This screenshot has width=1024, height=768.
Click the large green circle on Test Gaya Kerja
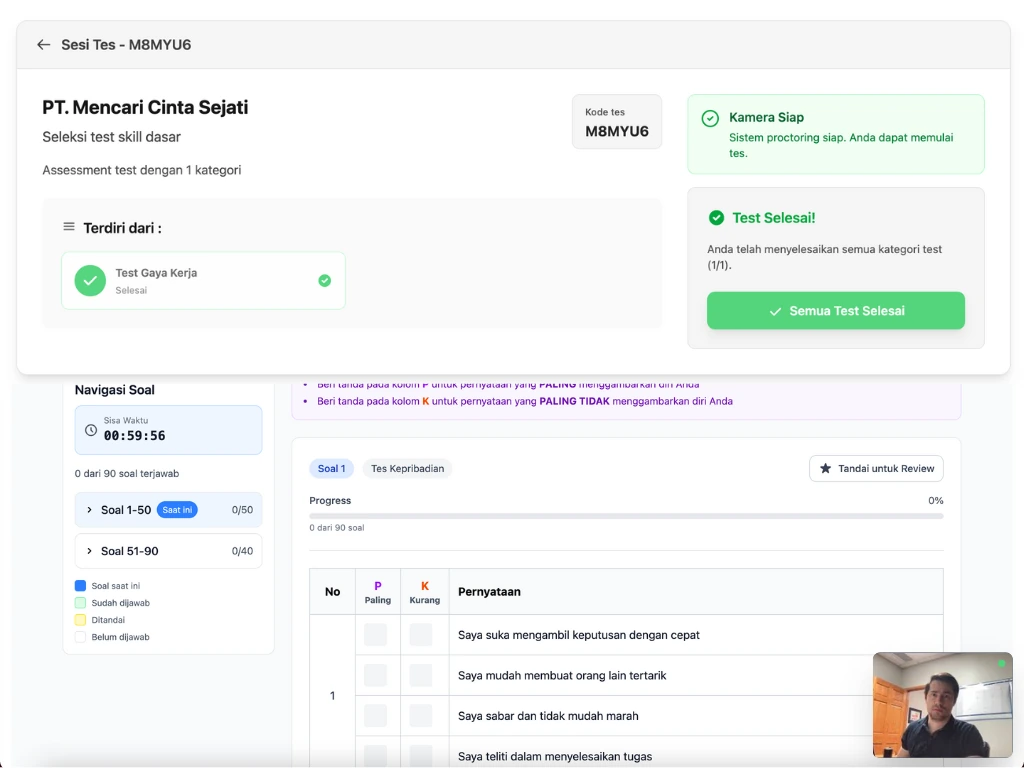(90, 281)
